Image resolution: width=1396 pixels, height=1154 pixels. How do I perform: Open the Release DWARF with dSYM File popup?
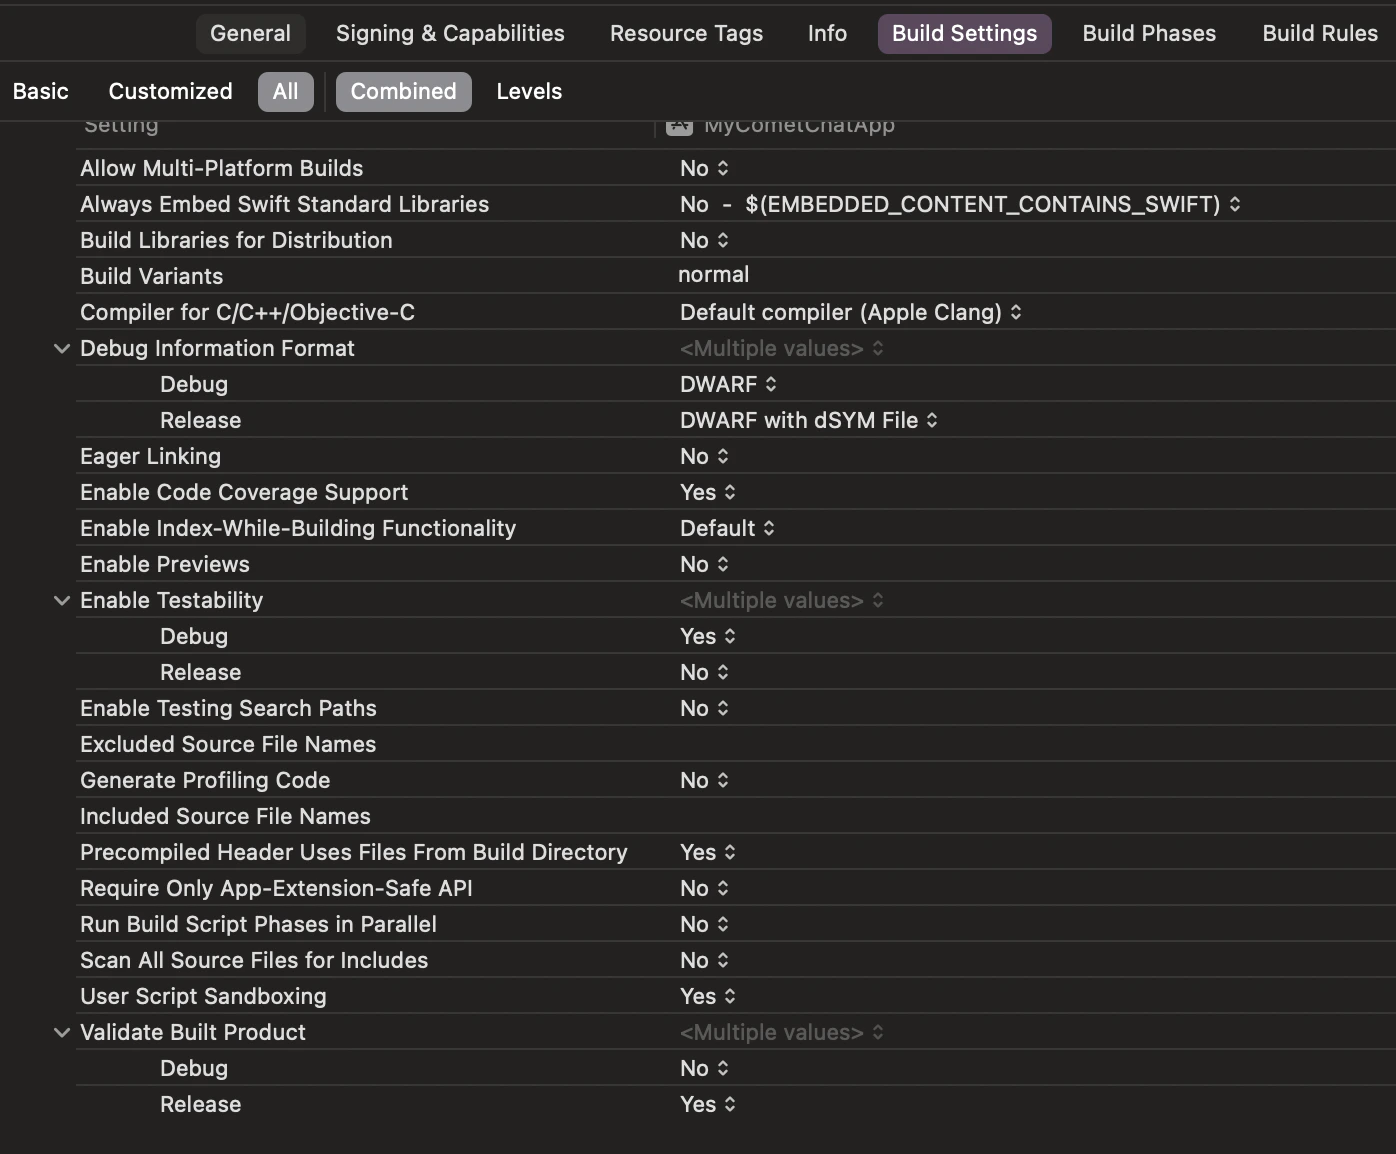coord(809,420)
